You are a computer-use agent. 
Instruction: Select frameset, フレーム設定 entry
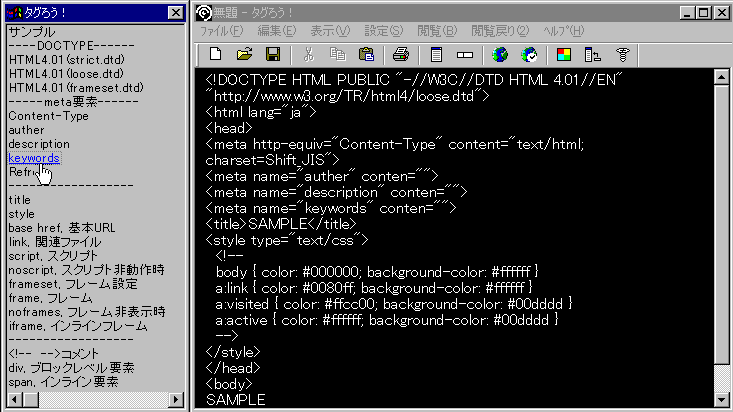73,284
